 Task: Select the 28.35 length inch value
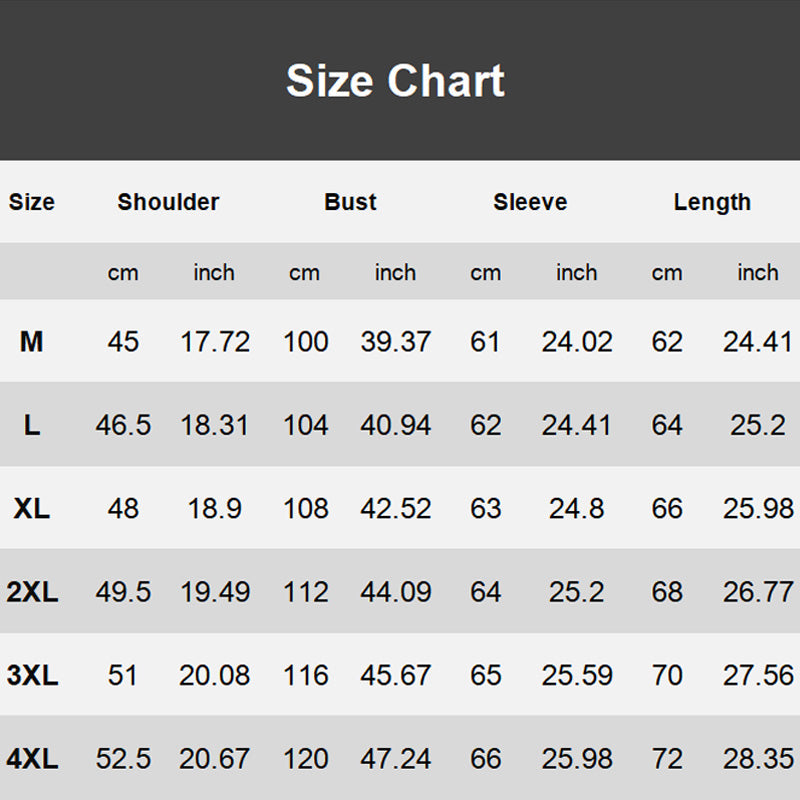(x=758, y=759)
